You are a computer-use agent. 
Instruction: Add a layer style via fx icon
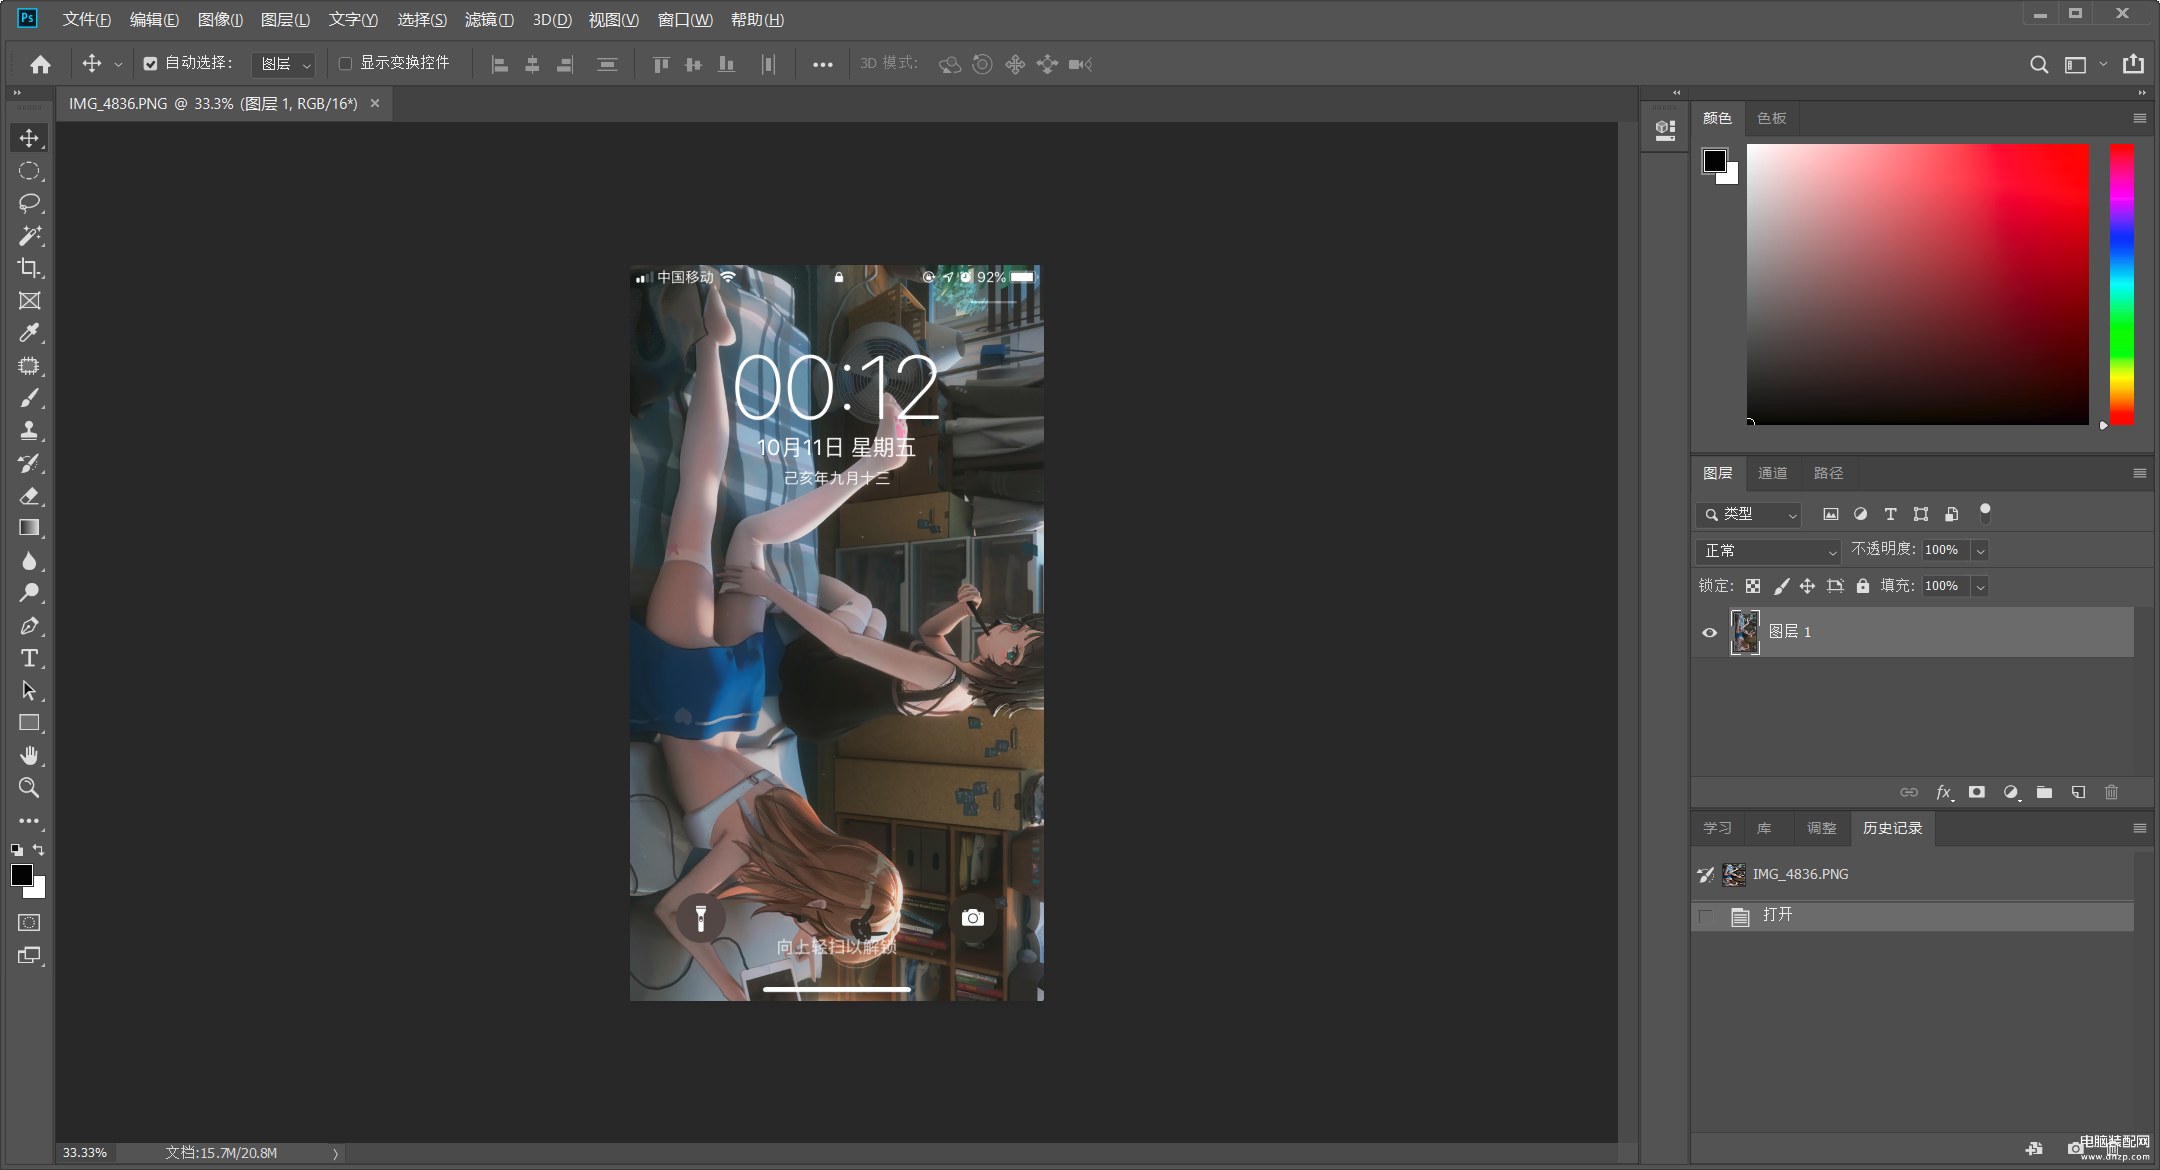point(1944,792)
